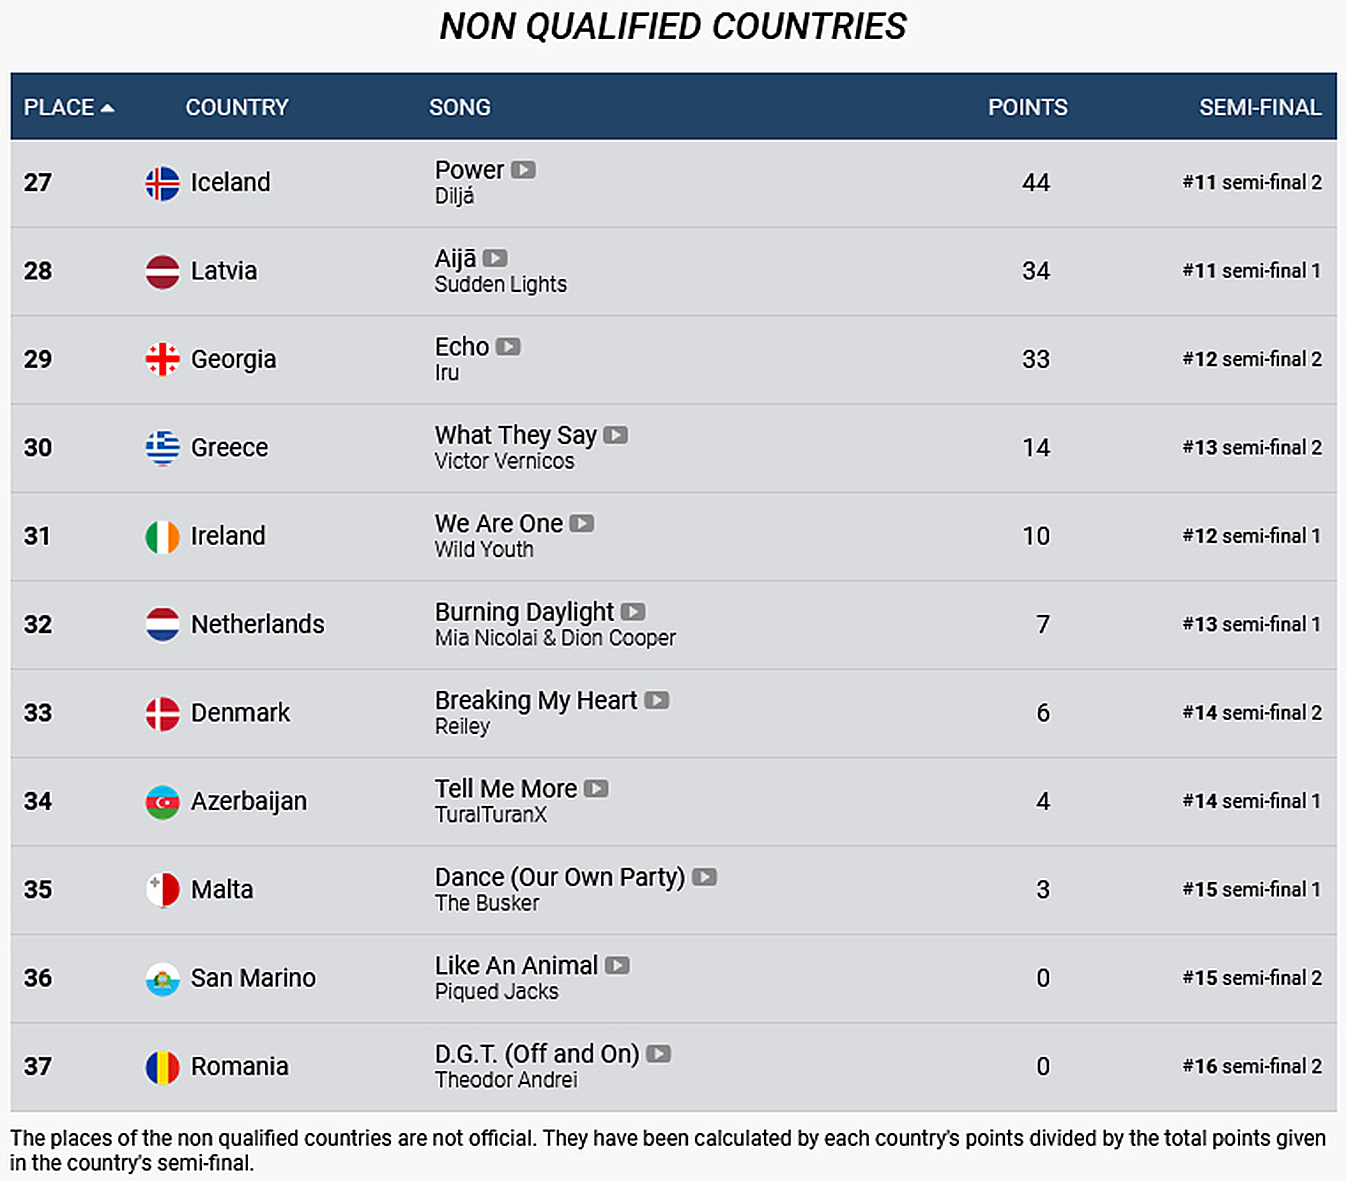This screenshot has width=1346, height=1181.
Task: Click the SEMI-FINAL column header
Action: 1260,107
